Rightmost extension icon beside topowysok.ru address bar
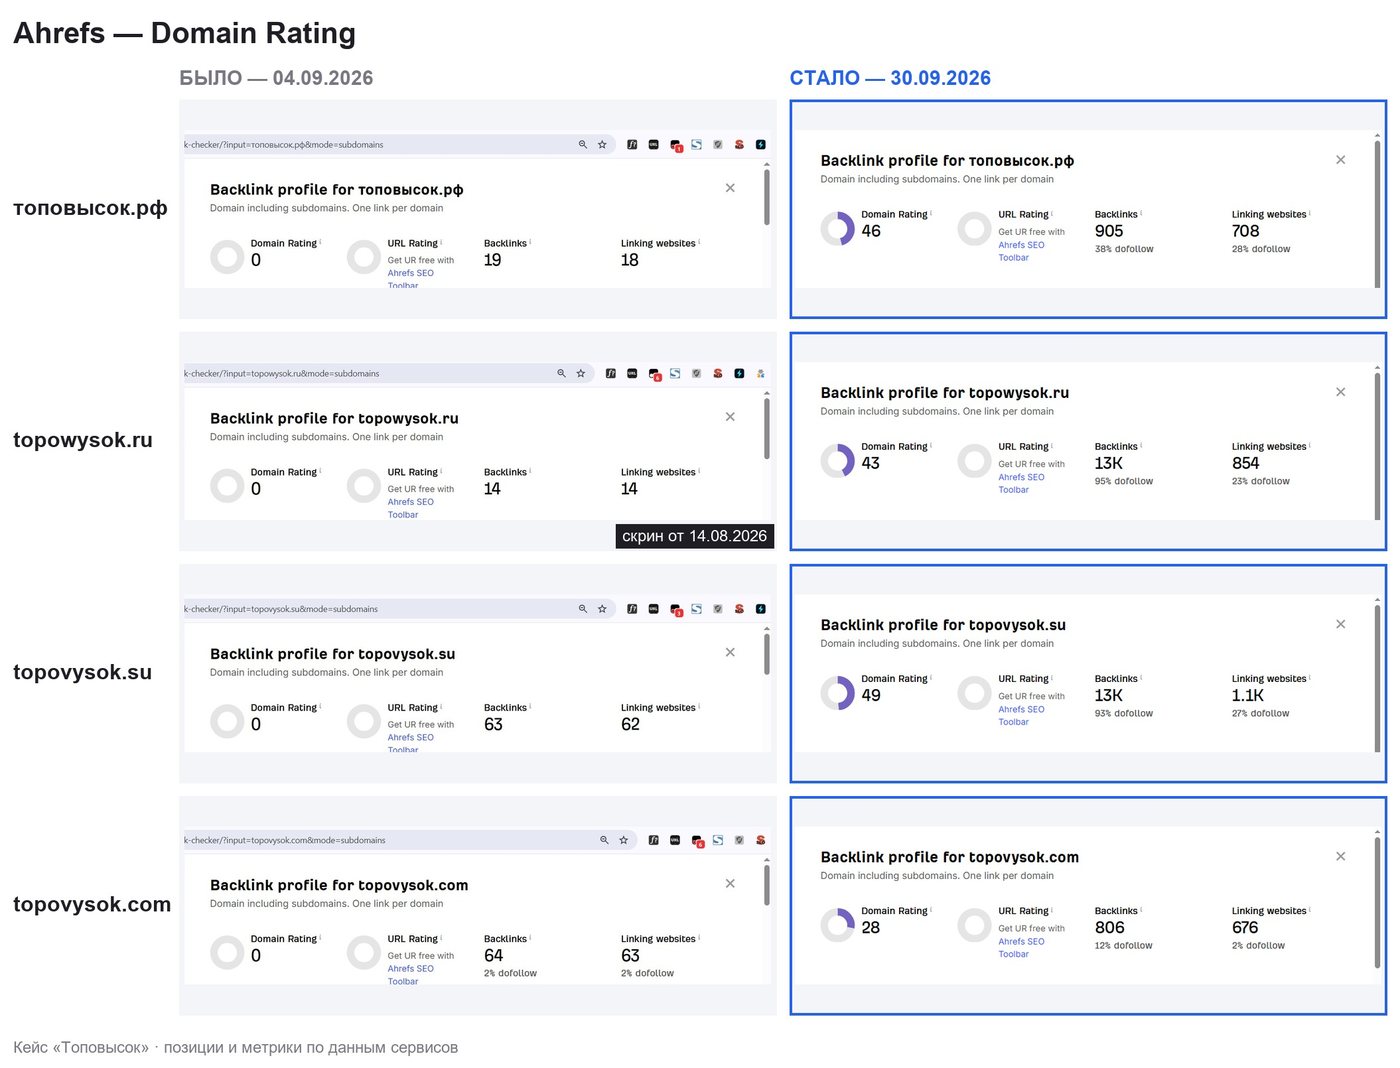Screen dimensions: 1400x1068 point(761,374)
